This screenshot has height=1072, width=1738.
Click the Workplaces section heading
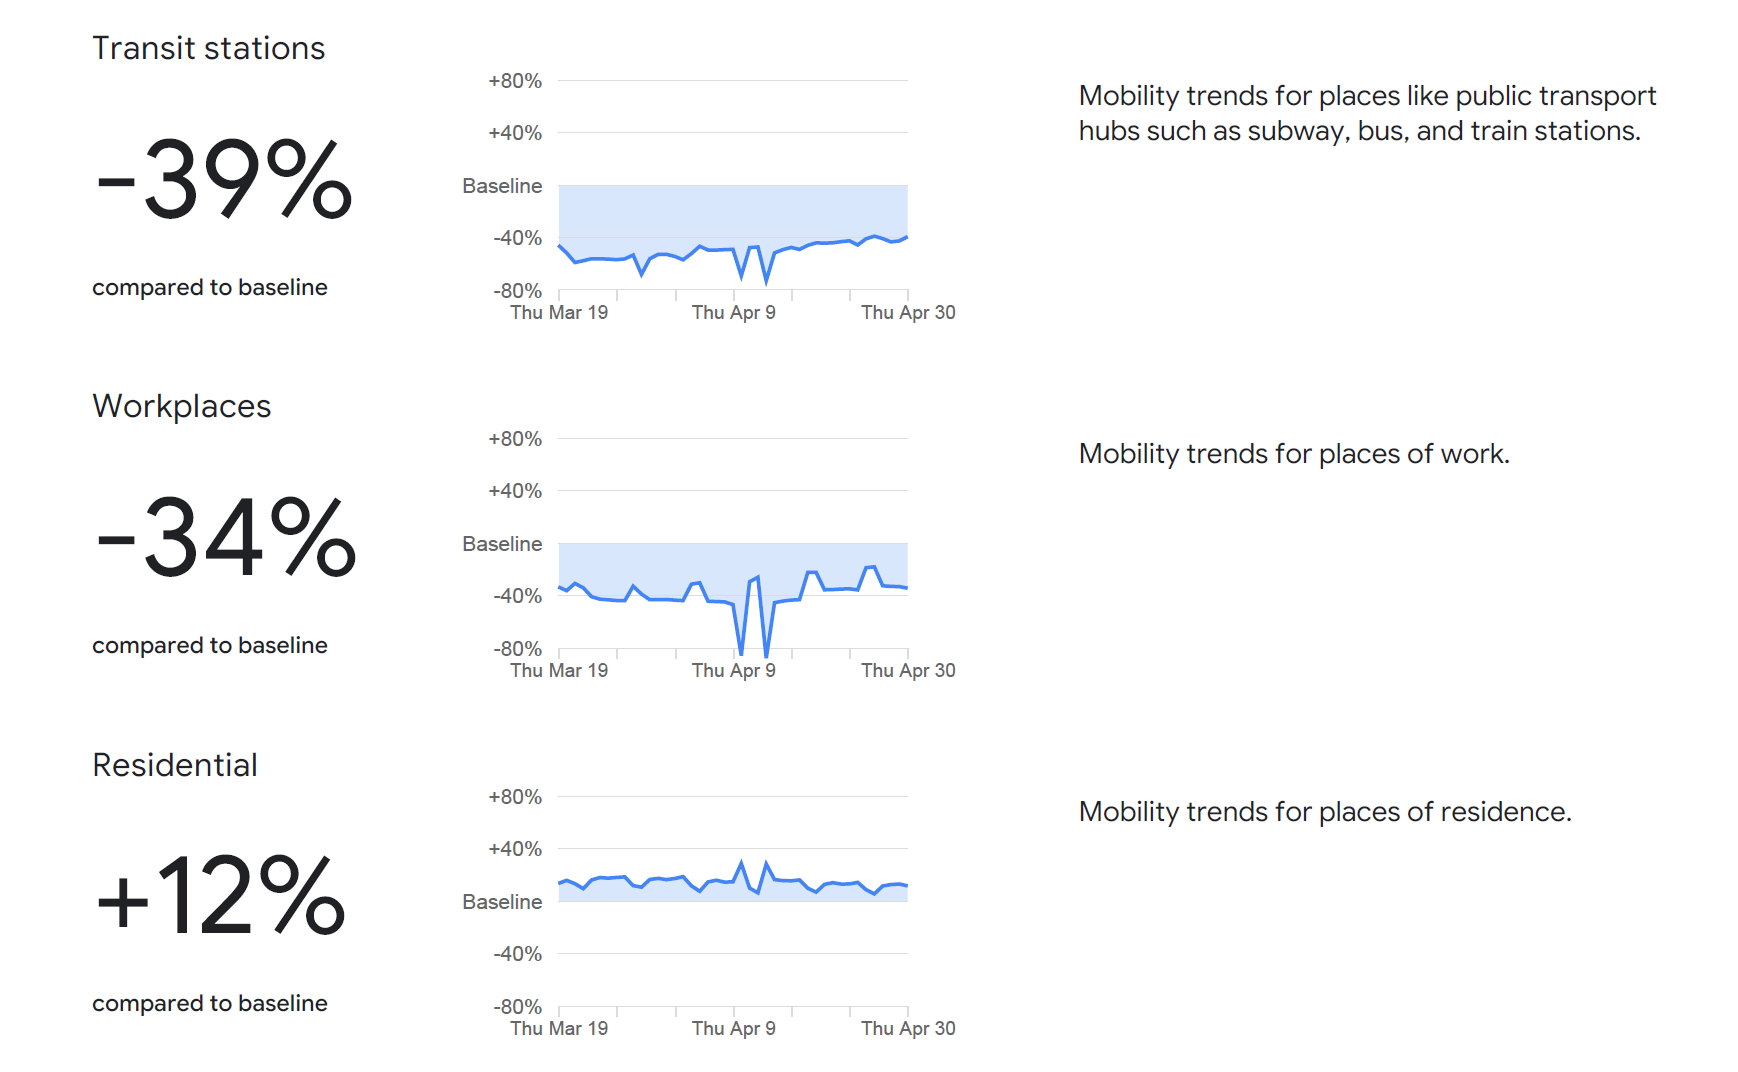(181, 406)
